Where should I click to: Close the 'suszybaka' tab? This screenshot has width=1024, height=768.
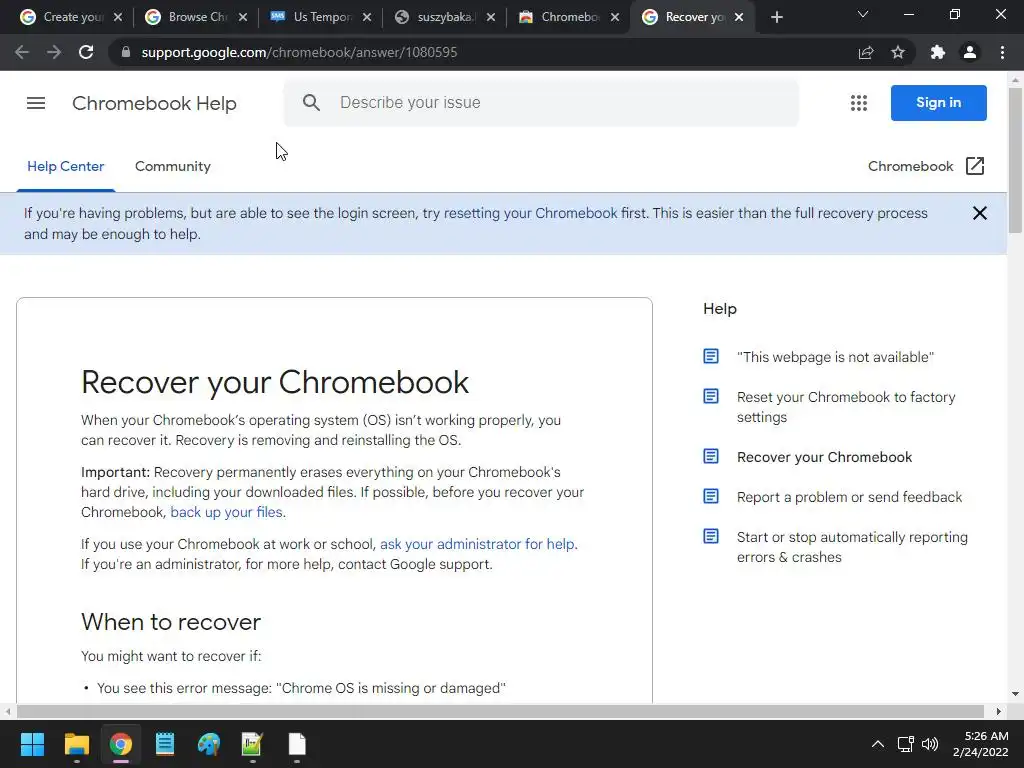(x=491, y=18)
